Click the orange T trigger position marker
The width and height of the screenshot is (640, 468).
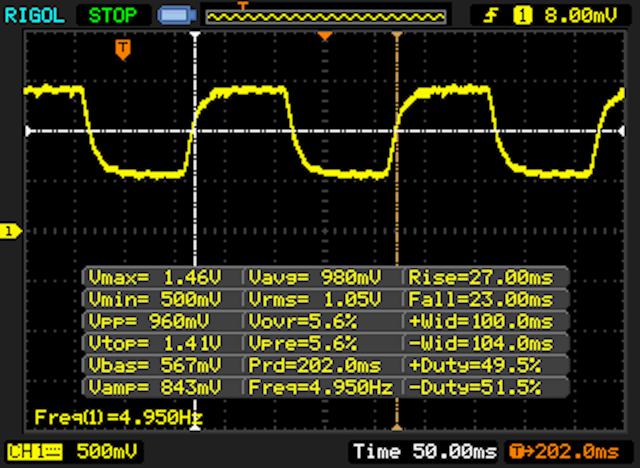pos(123,50)
